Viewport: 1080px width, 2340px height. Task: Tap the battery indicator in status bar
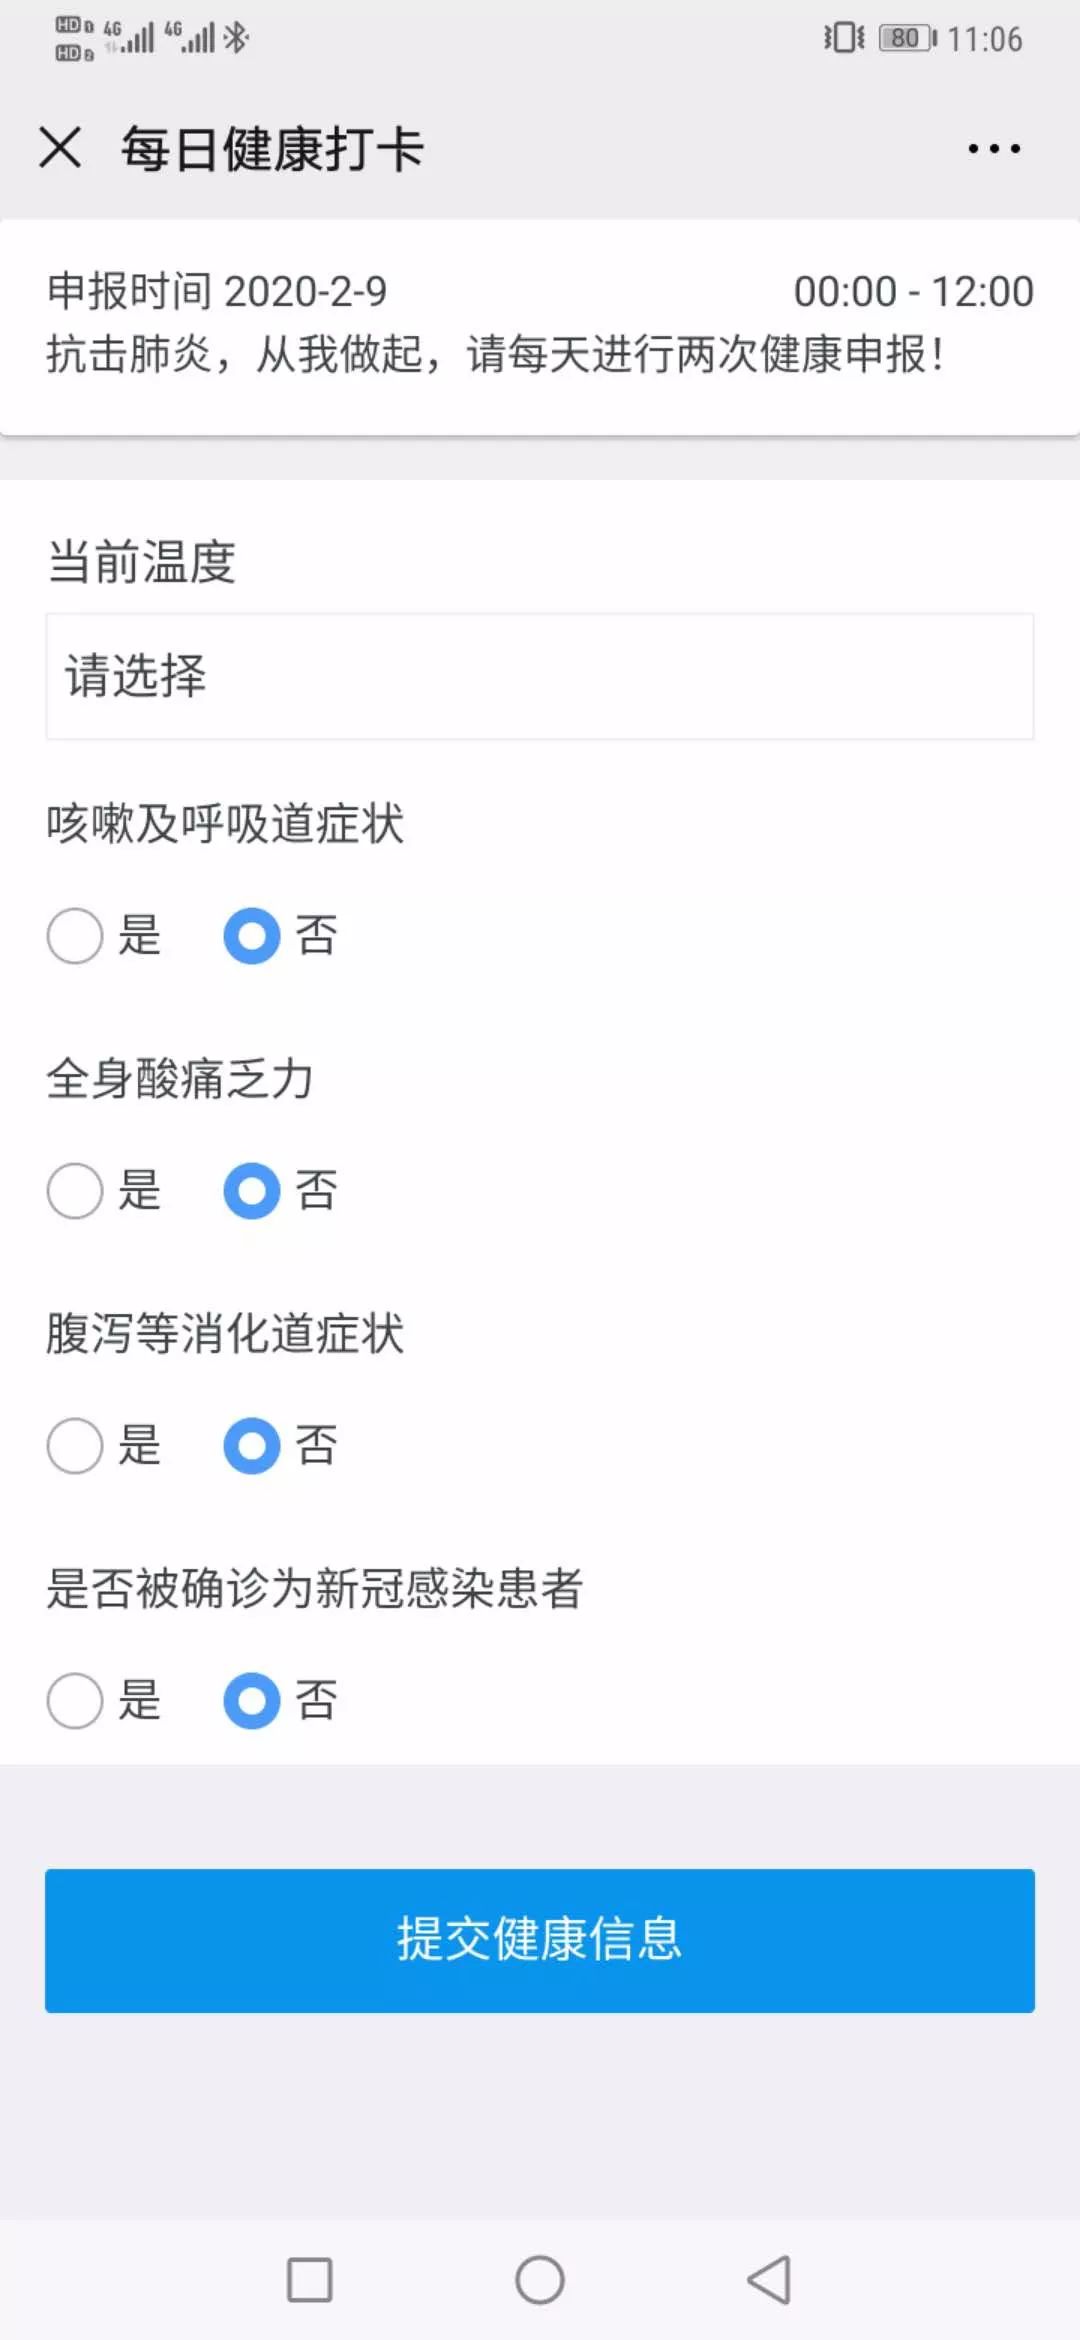(906, 38)
